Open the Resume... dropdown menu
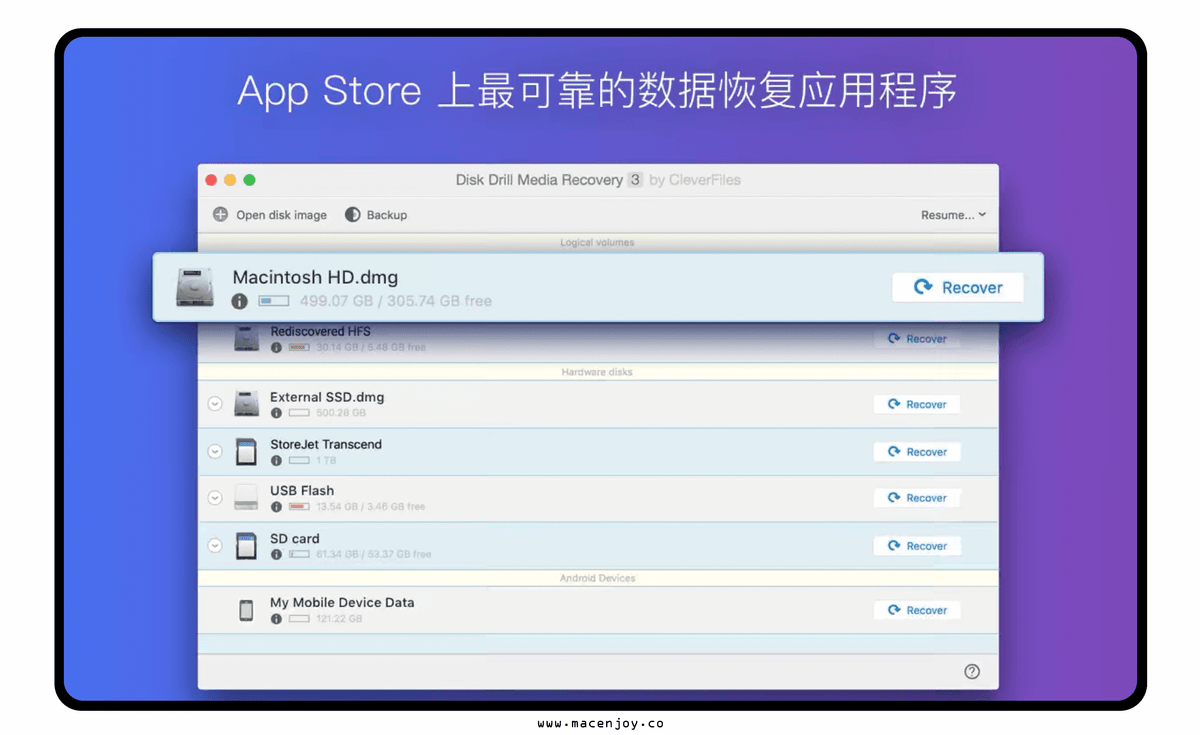This screenshot has height=735, width=1200. 953,215
